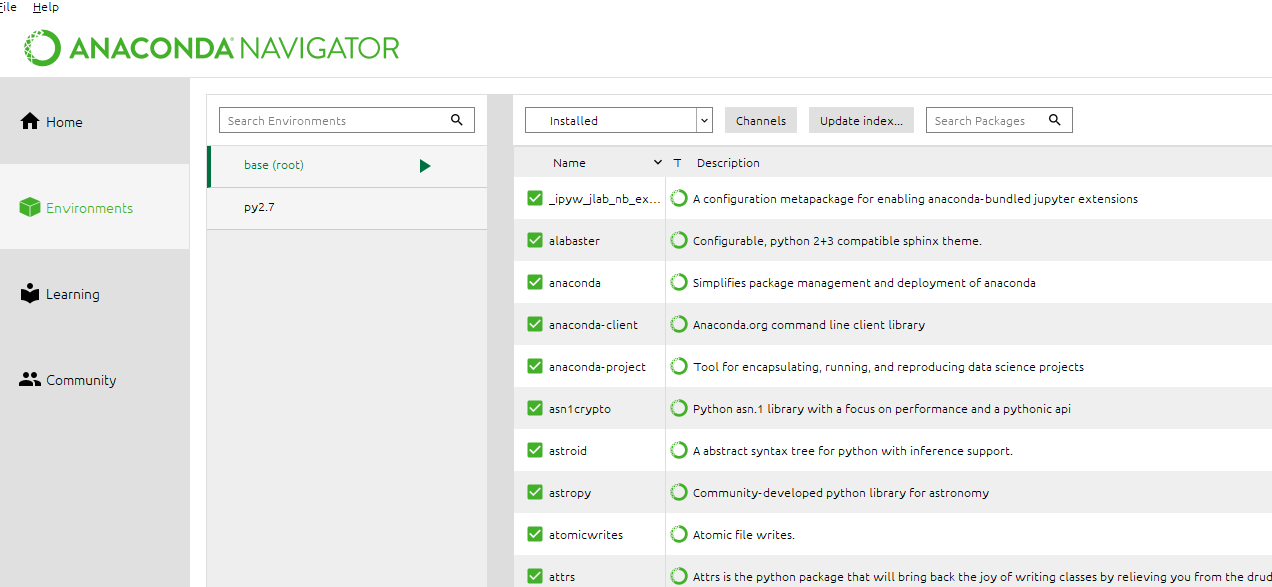Uncheck the astropy package checkbox

point(535,492)
